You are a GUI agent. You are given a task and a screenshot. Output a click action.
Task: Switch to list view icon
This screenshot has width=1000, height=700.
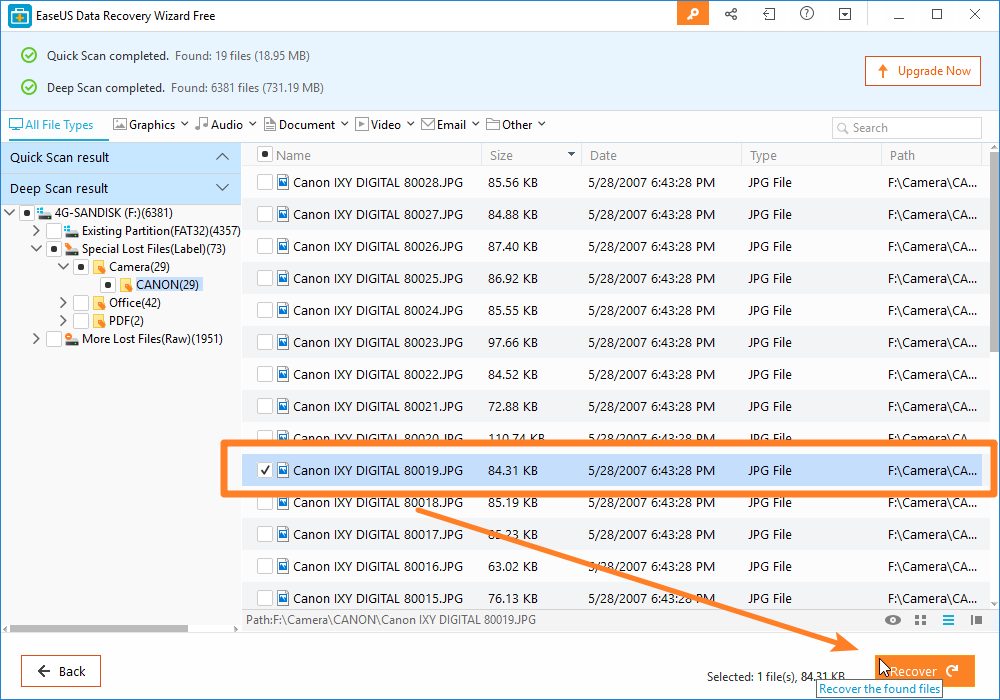pos(948,620)
